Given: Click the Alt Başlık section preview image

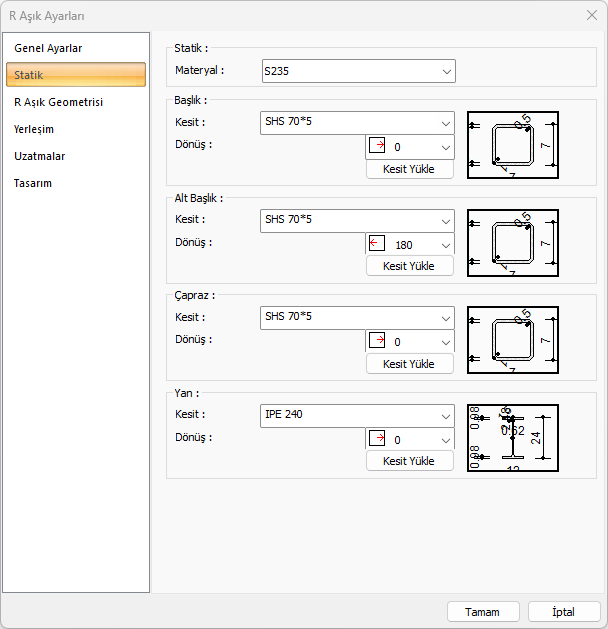Looking at the screenshot, I should click(512, 243).
